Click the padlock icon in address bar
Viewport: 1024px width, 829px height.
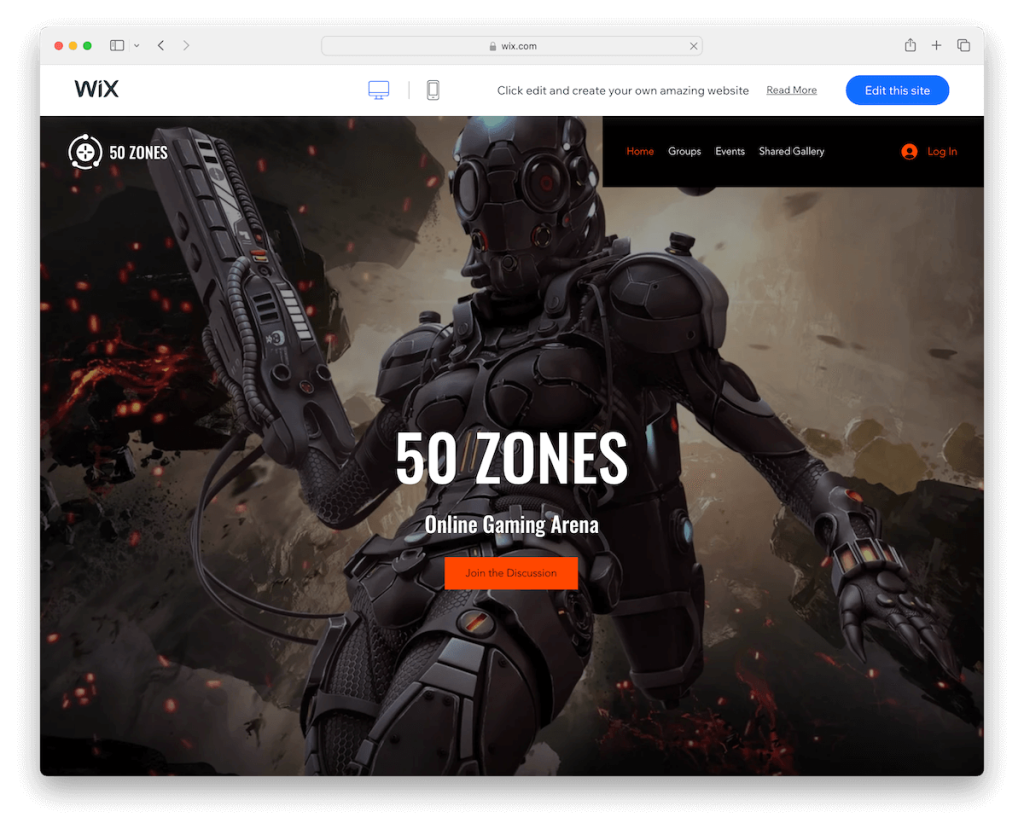pyautogui.click(x=492, y=46)
